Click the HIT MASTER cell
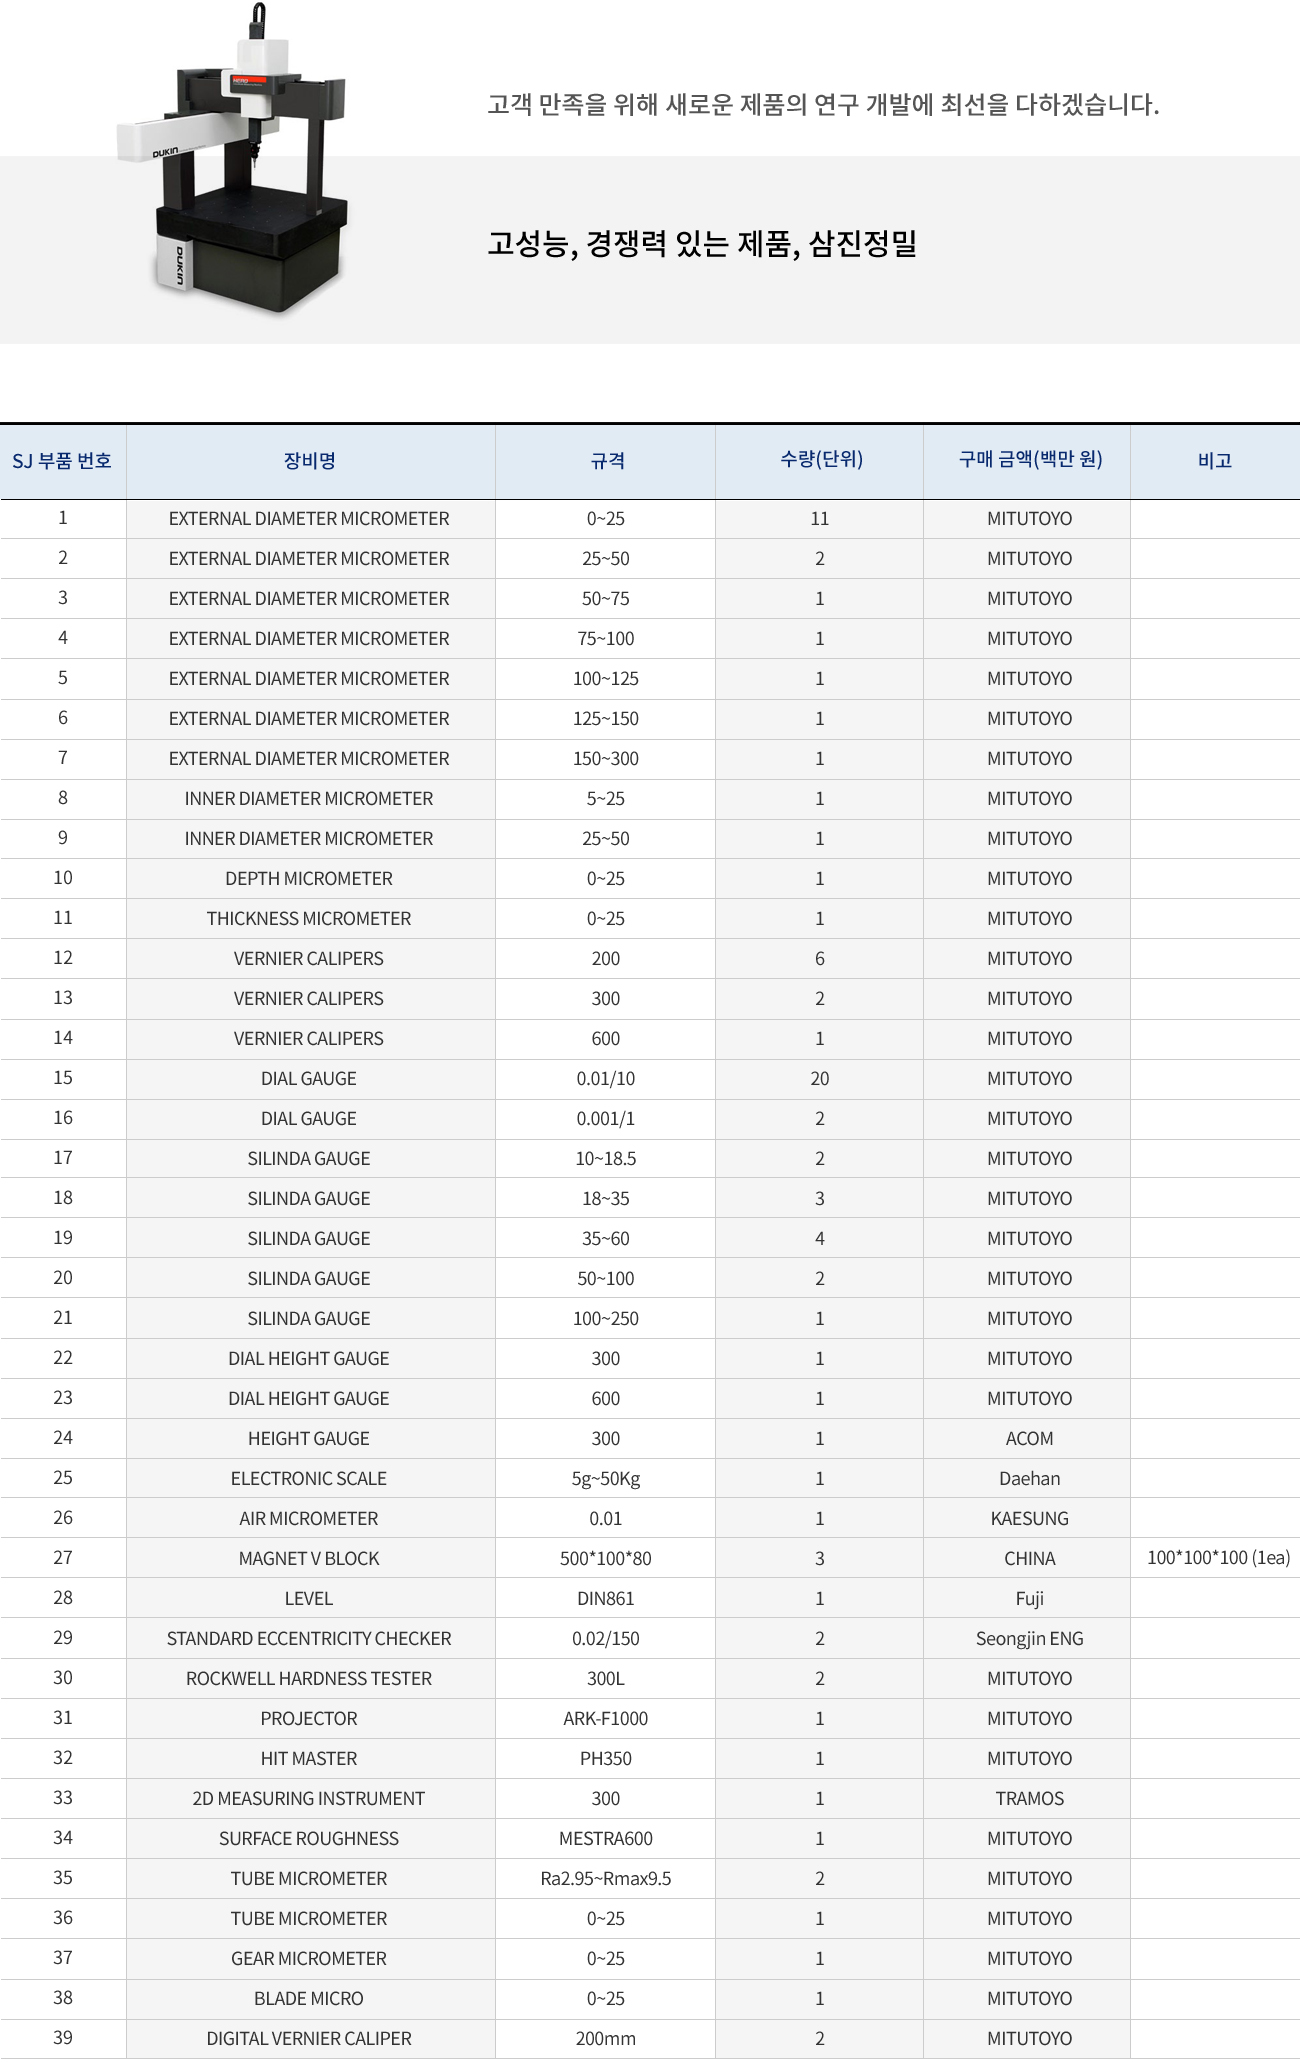 (x=309, y=1759)
